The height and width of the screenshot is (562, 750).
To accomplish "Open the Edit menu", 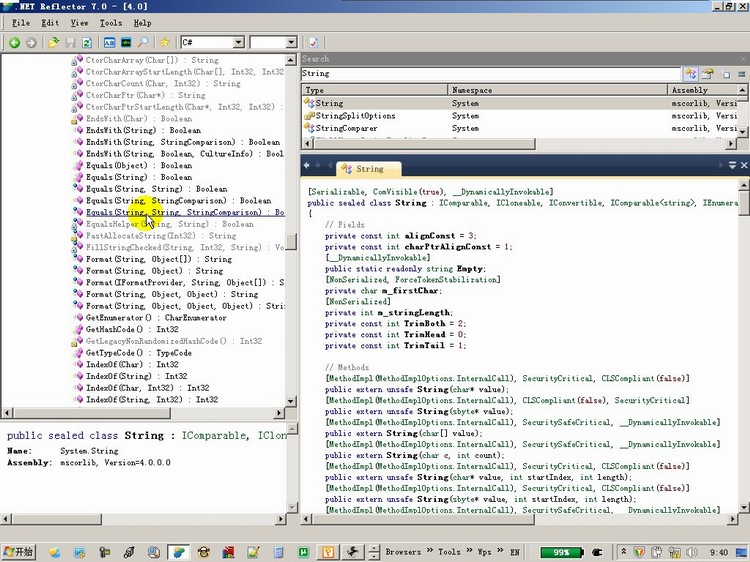I will (50, 23).
